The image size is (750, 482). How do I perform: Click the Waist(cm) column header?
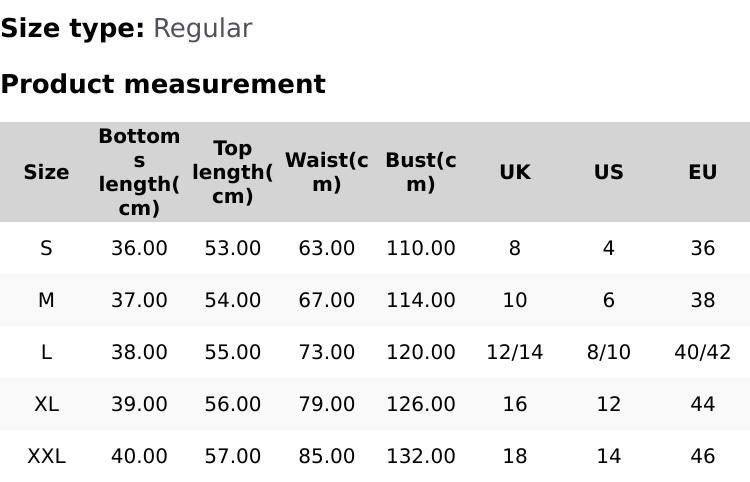click(x=326, y=172)
